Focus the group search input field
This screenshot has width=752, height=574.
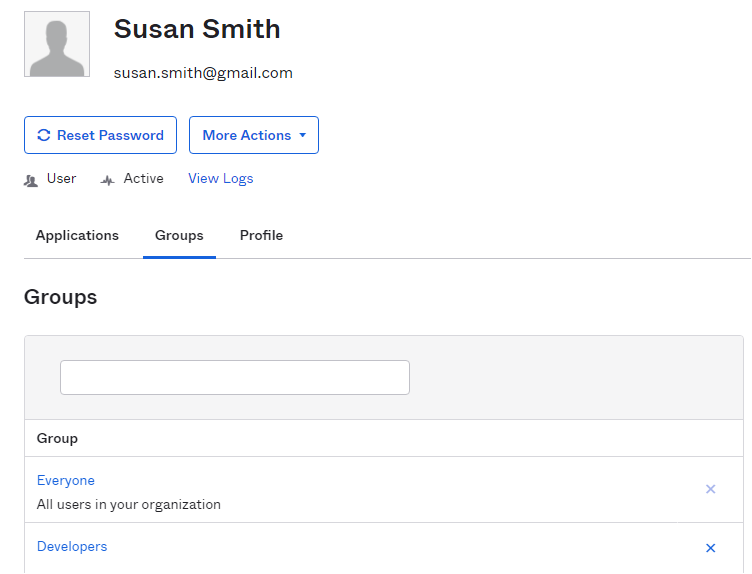235,378
